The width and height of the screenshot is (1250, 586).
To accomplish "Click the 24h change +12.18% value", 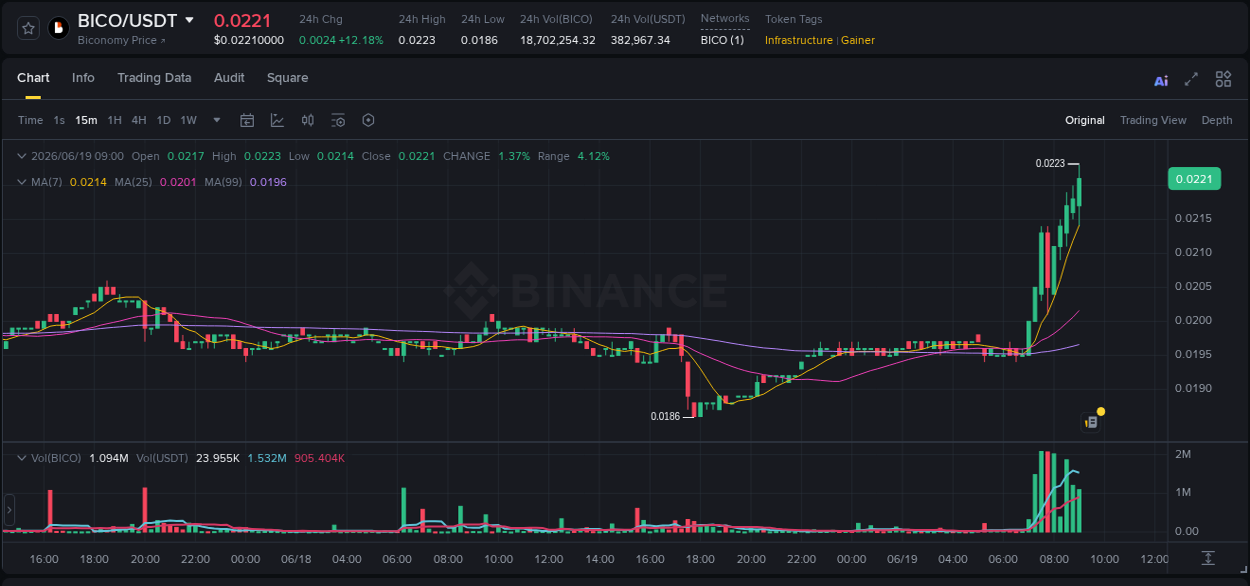I will click(360, 40).
